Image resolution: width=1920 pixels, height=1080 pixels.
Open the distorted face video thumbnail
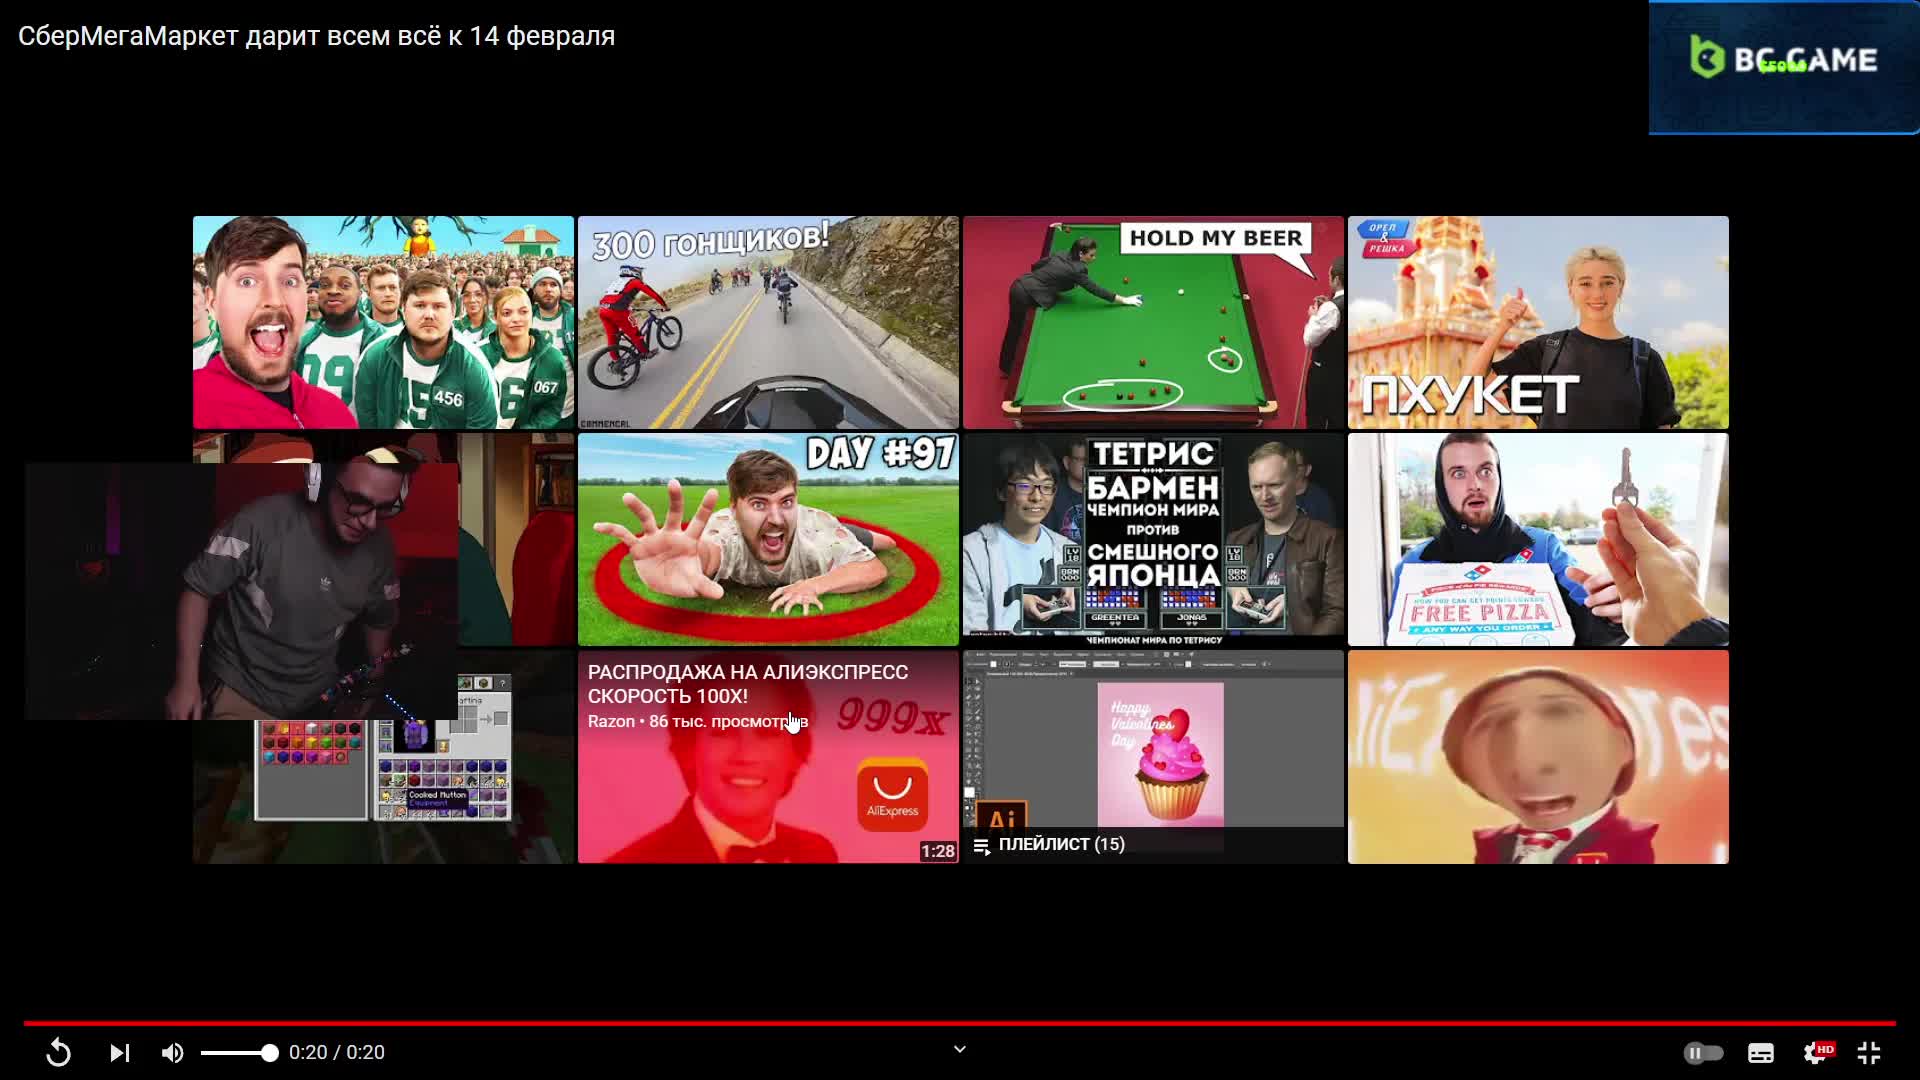pyautogui.click(x=1538, y=757)
